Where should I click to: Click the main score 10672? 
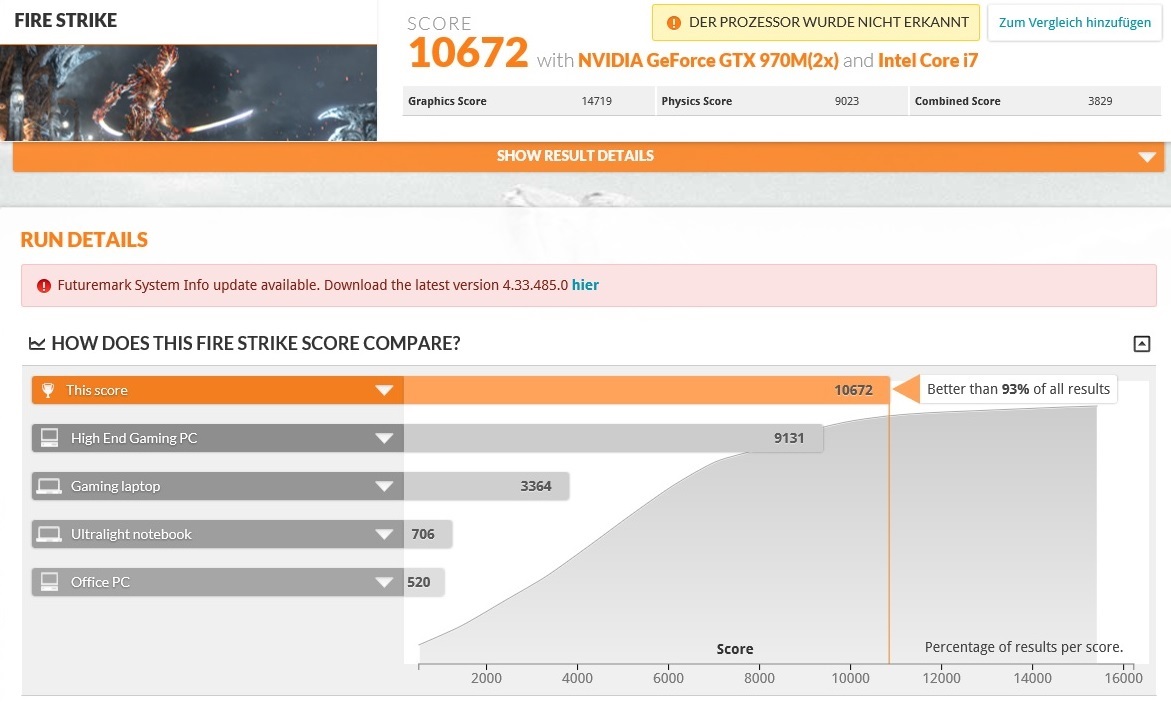click(x=468, y=52)
